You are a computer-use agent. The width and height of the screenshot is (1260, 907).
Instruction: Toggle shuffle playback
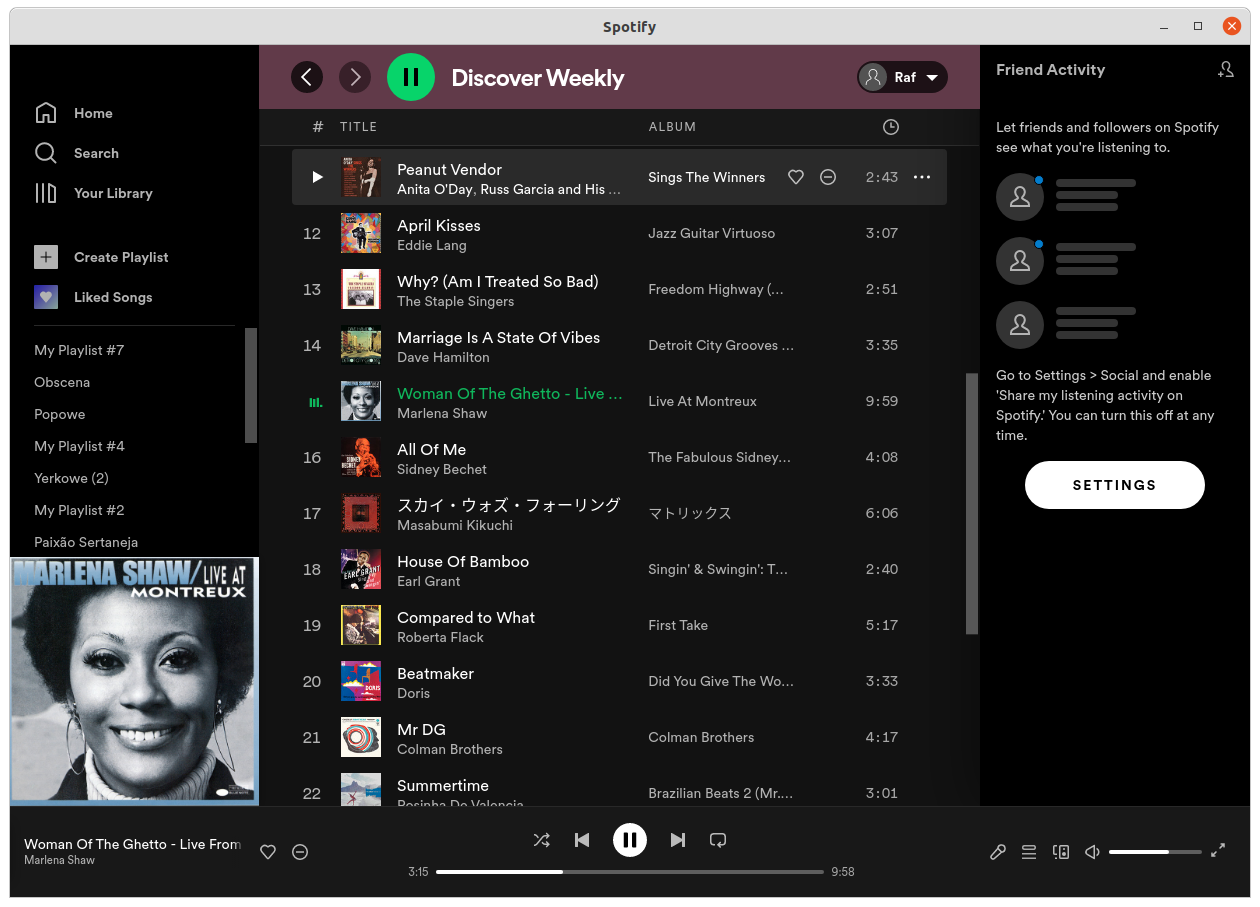tap(541, 840)
